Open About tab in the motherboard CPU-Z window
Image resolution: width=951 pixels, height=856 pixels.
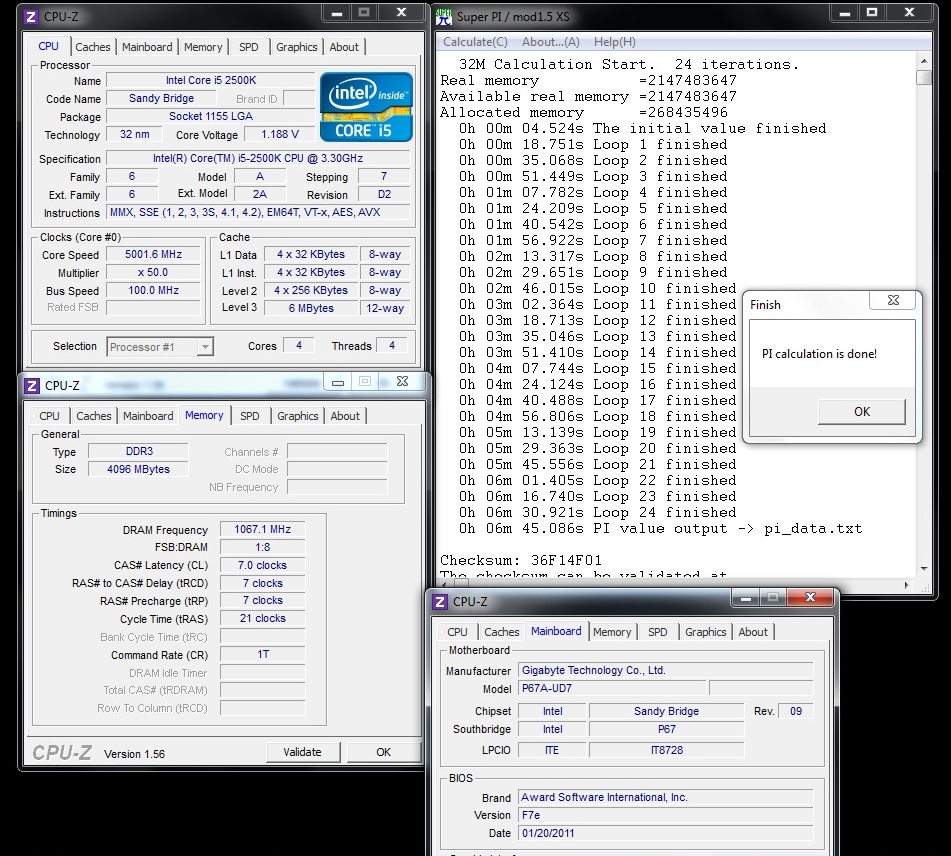click(753, 632)
